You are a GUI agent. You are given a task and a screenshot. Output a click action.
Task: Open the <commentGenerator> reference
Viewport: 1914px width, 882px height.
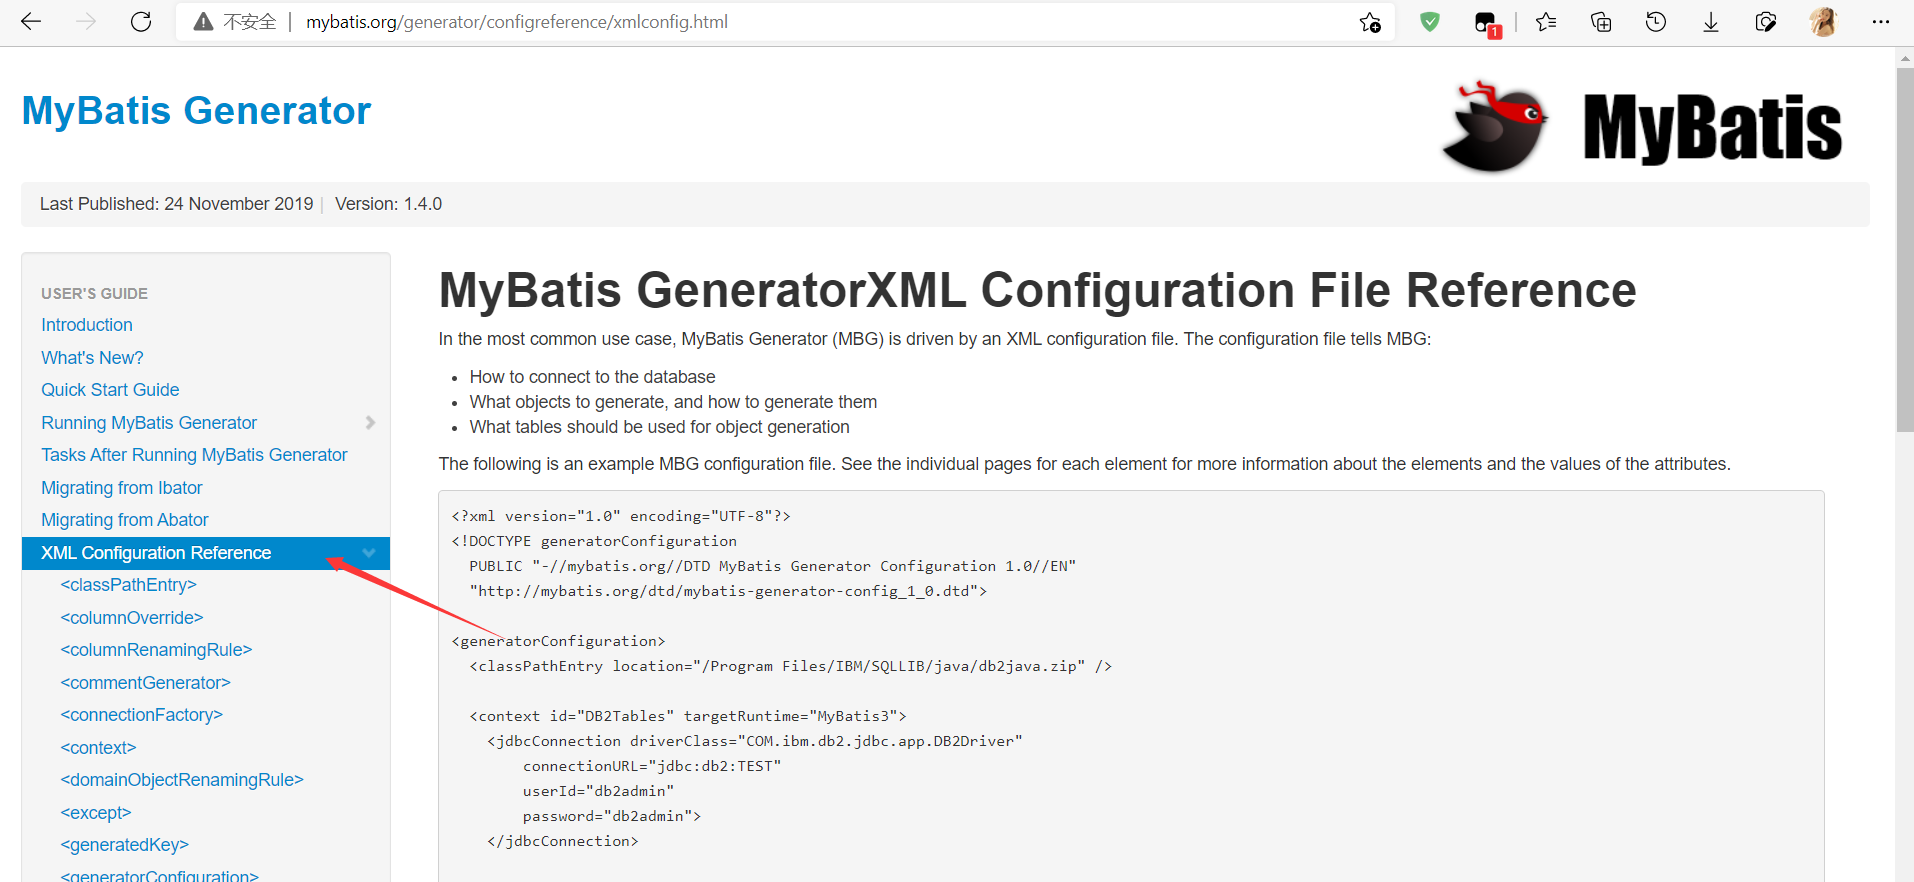pos(145,683)
